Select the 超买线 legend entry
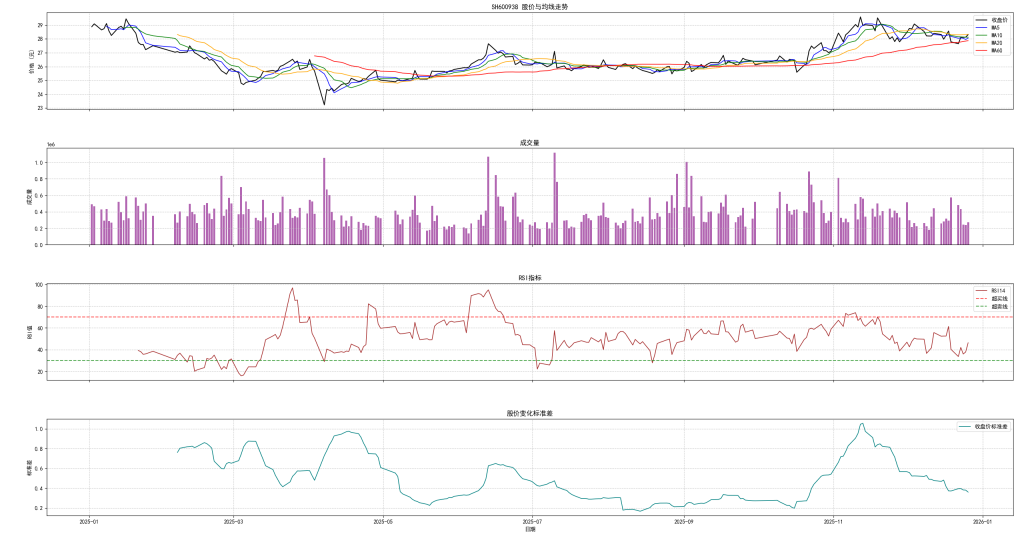 (x=999, y=298)
